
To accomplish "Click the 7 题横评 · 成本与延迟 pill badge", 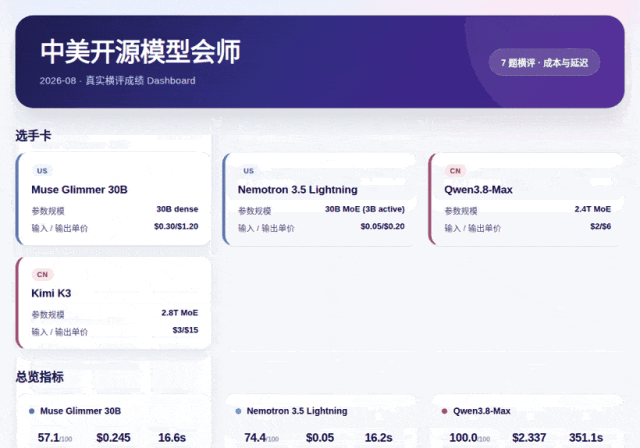I will pyautogui.click(x=544, y=62).
